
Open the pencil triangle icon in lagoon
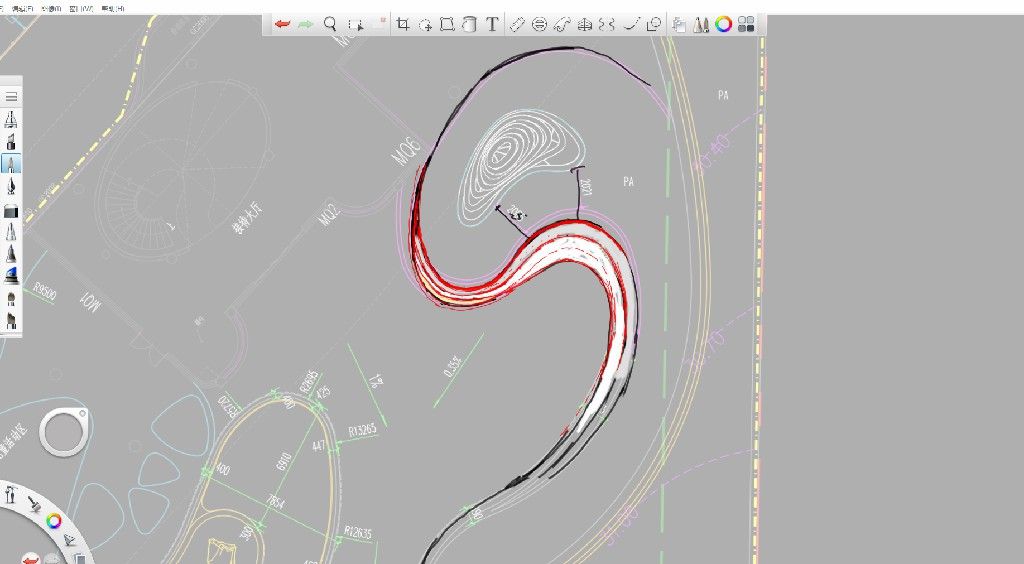point(69,540)
